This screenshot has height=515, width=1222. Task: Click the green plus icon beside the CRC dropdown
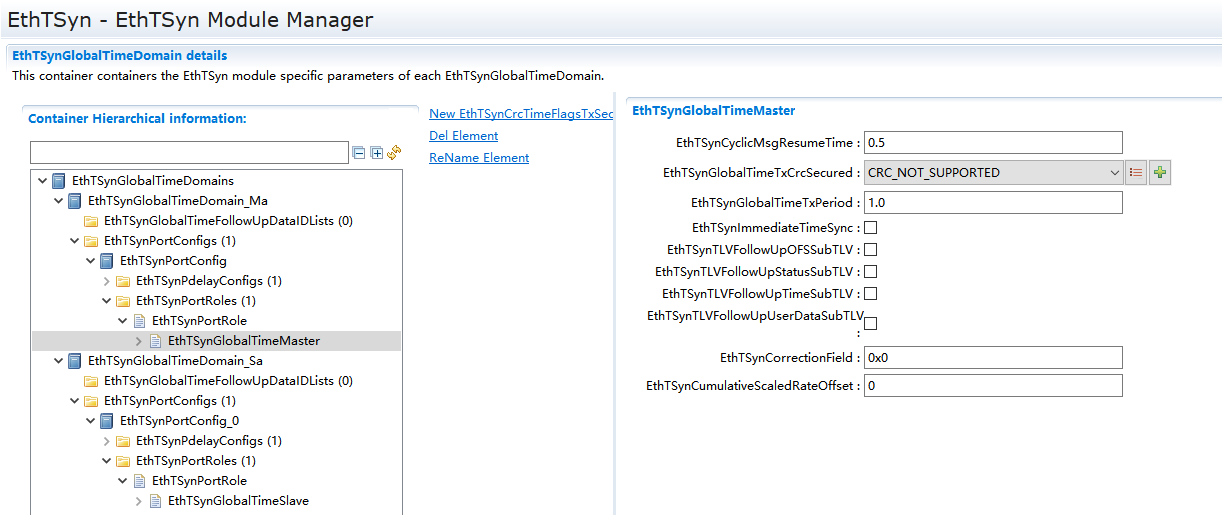1160,173
